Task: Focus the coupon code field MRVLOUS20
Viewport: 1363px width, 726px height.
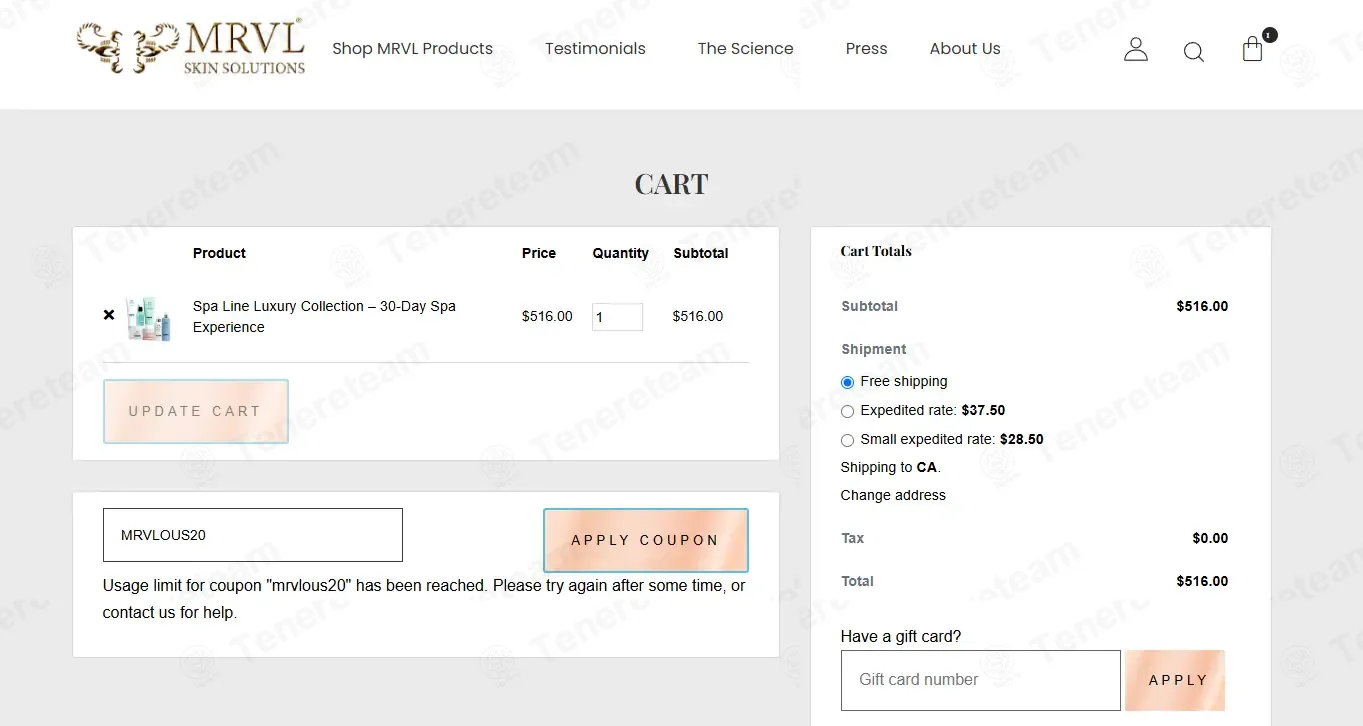Action: click(253, 535)
